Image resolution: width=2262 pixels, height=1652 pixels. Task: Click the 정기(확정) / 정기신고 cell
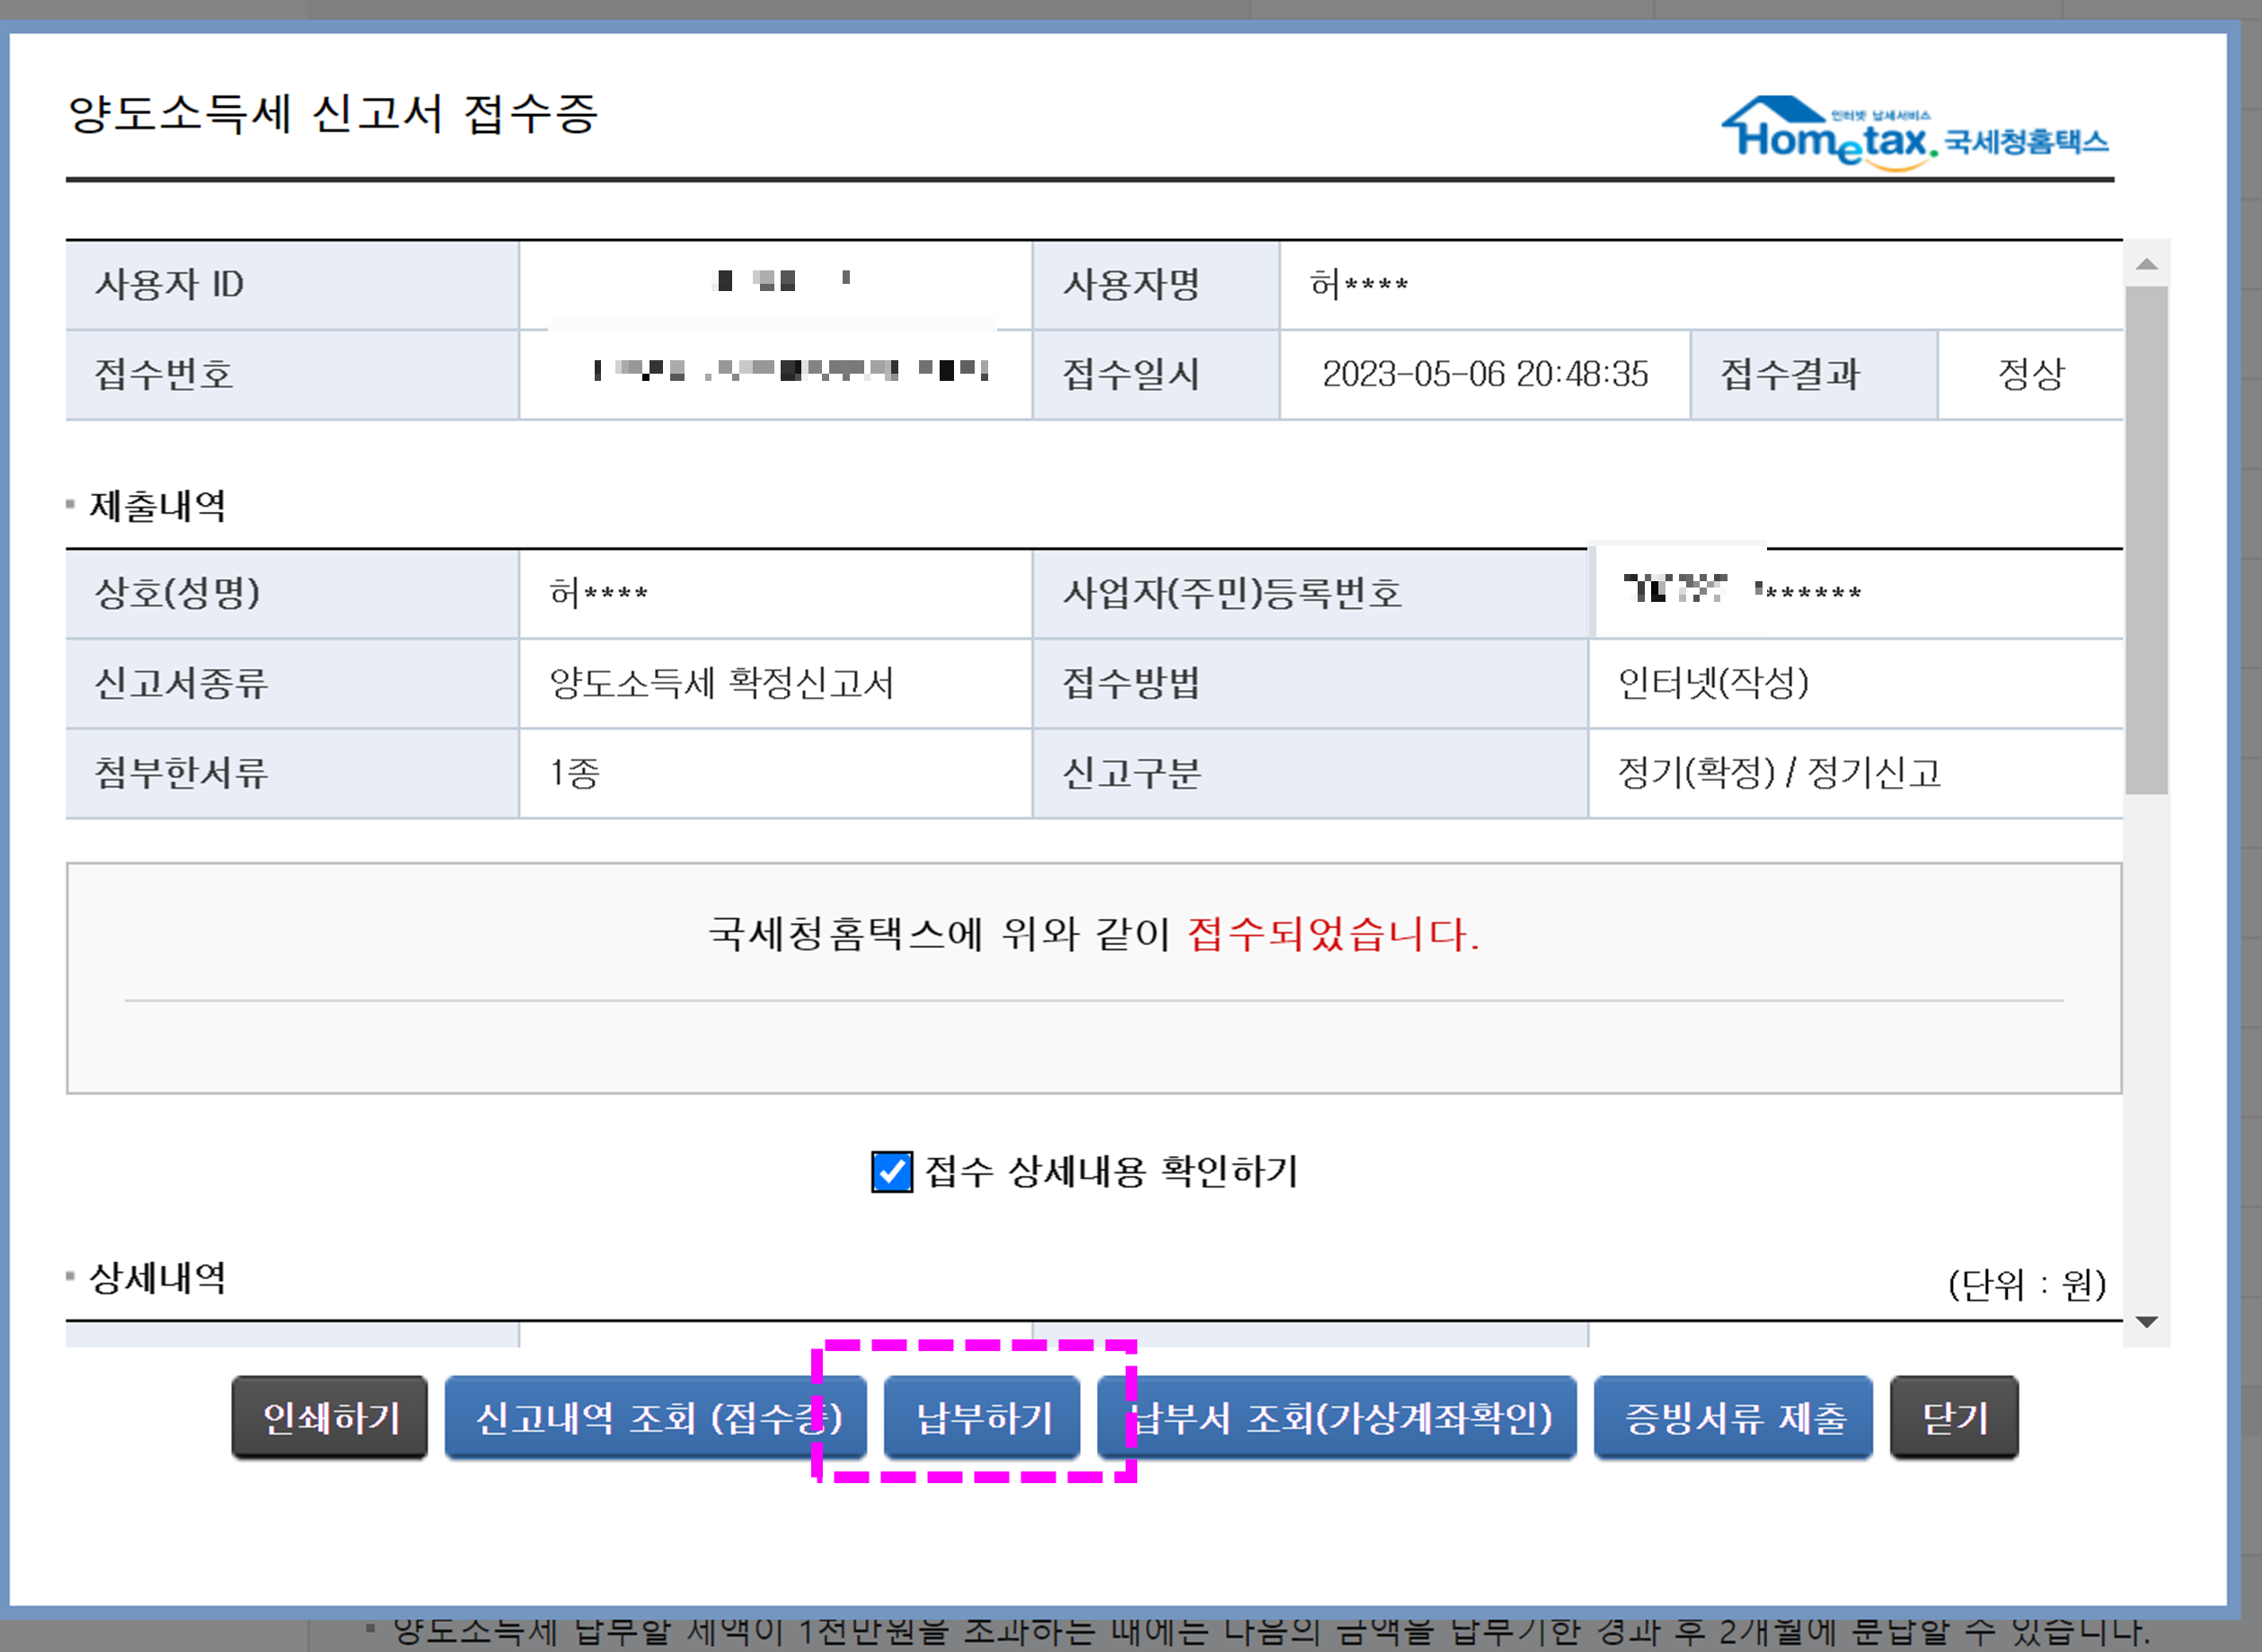click(x=1780, y=773)
